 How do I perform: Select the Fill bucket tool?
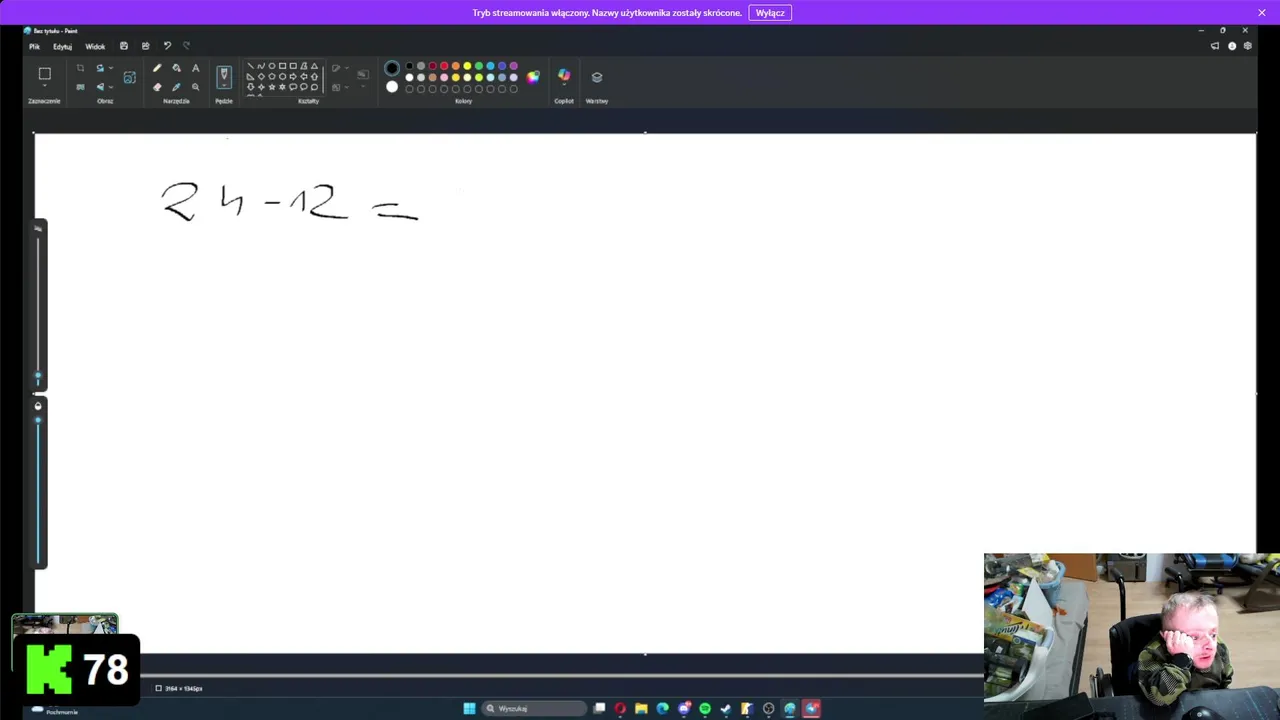[176, 68]
